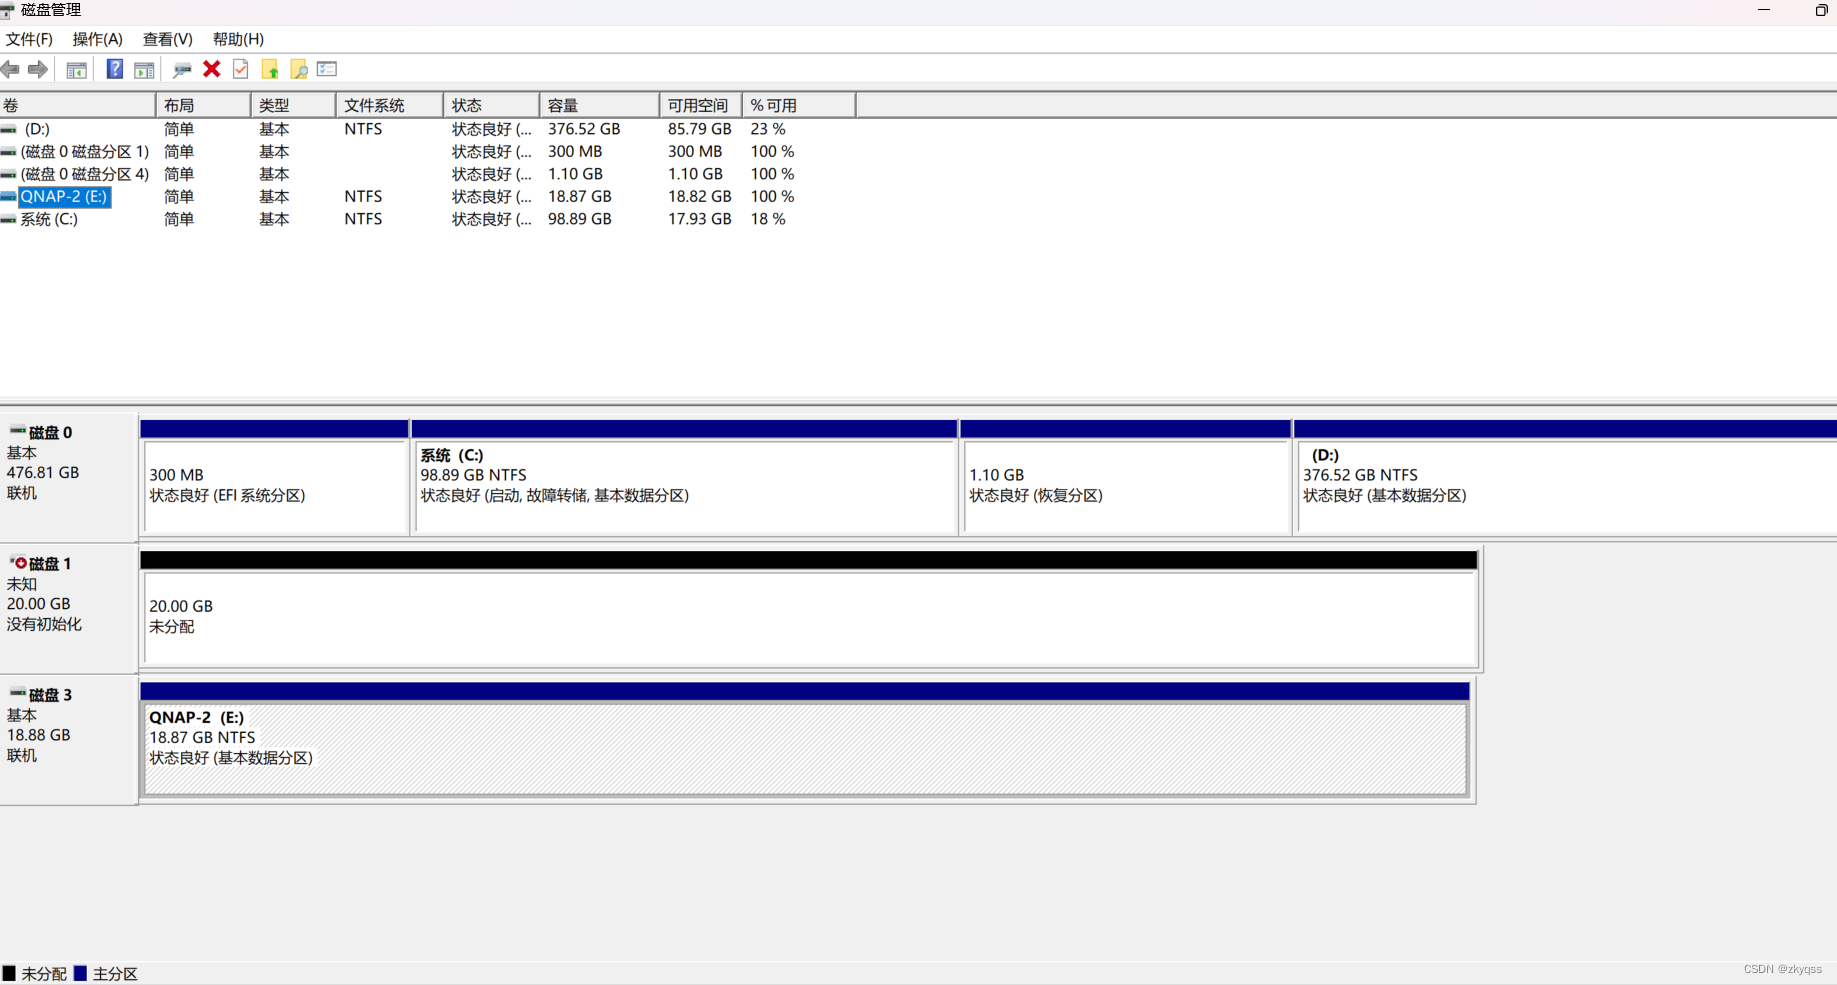Open MMC help via the question mark icon
The width and height of the screenshot is (1837, 985).
(114, 69)
